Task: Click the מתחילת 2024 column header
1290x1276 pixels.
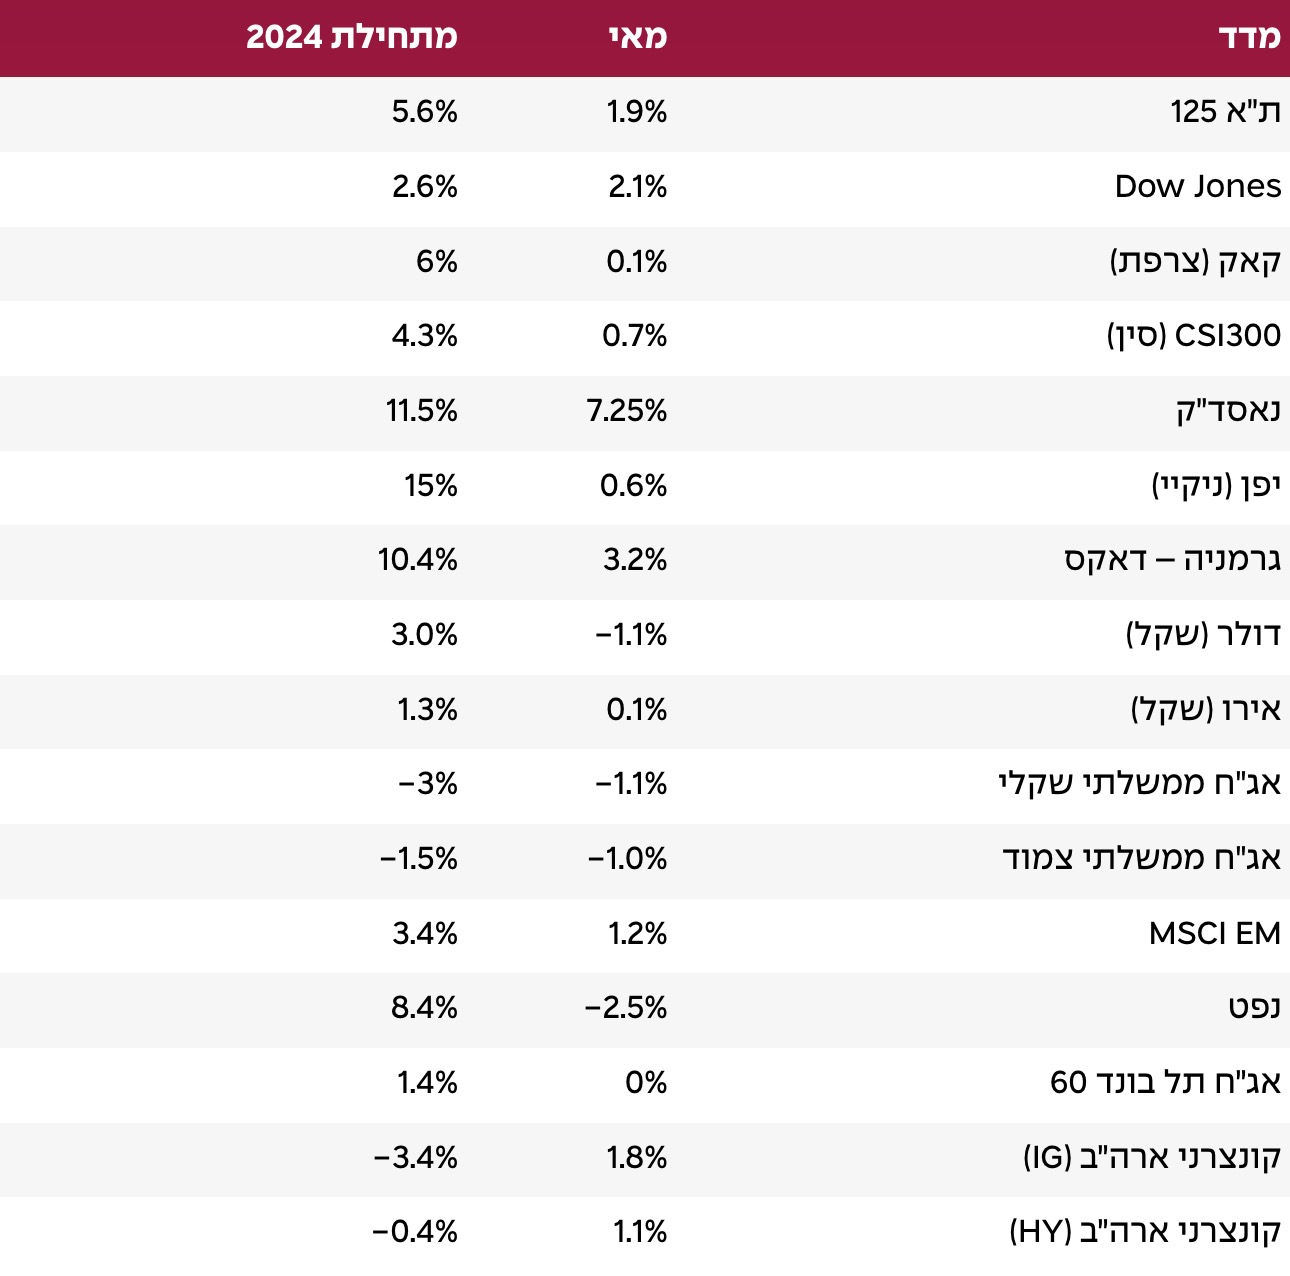Action: coord(352,37)
